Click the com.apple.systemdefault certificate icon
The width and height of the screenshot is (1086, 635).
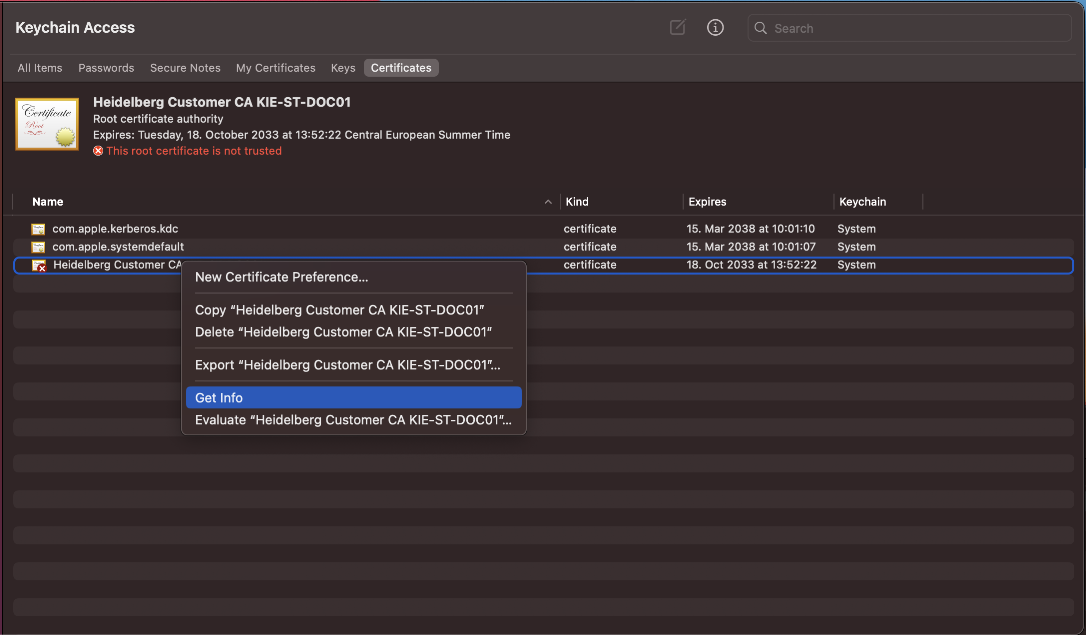[x=38, y=247]
